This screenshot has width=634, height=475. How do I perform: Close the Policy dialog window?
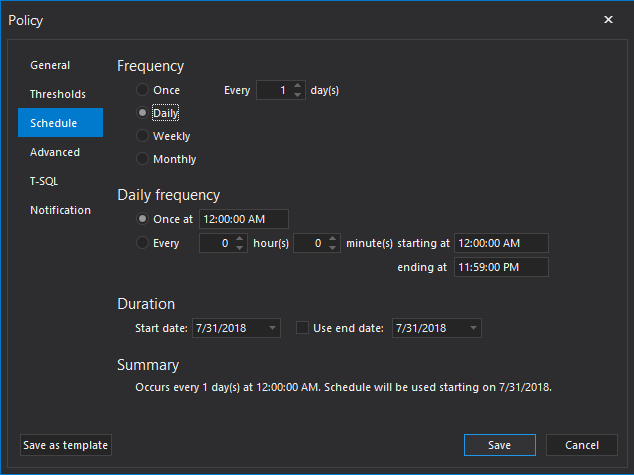click(x=609, y=20)
